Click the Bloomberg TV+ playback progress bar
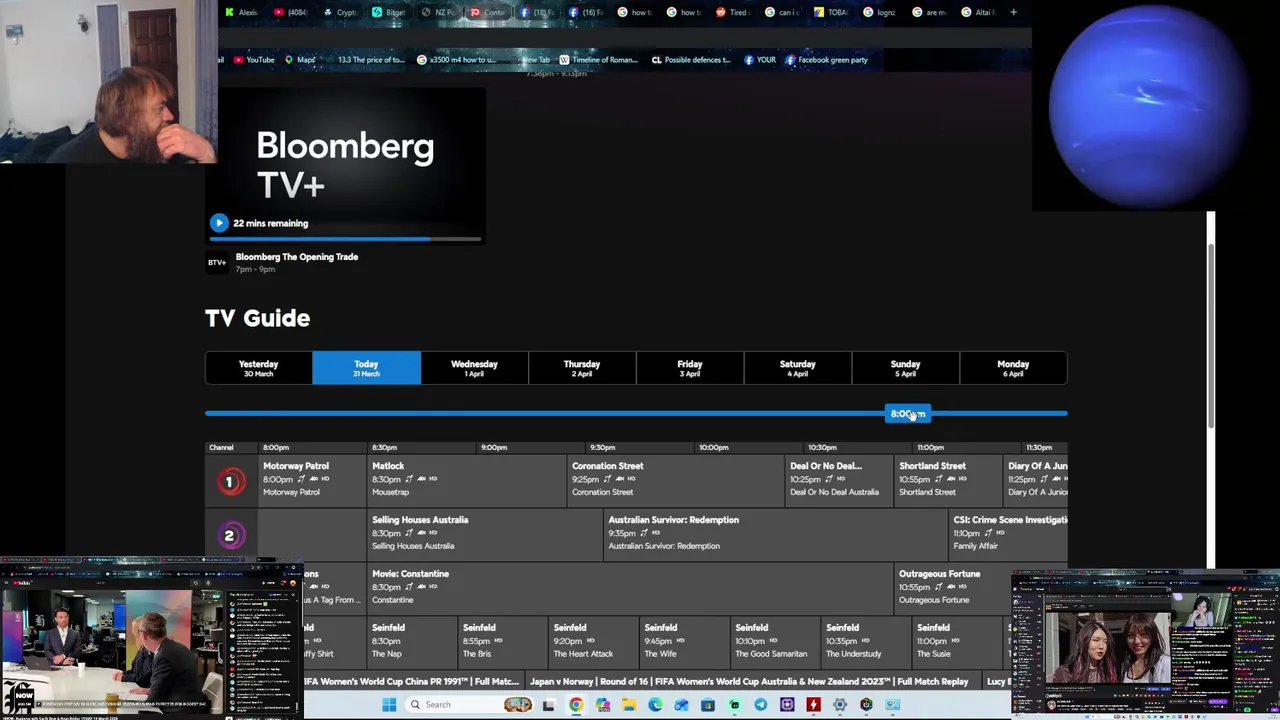 [x=345, y=239]
